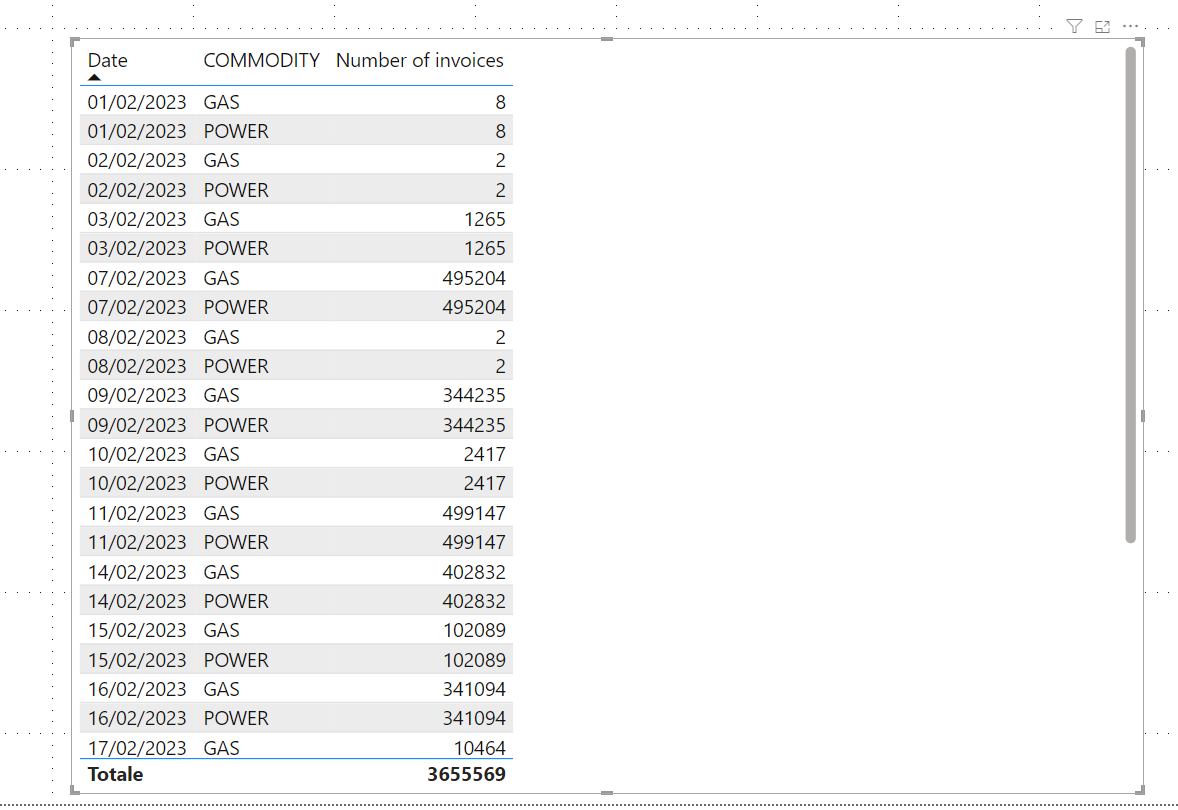Sort by Number of invoices header
Screen dimensions: 1178x810
click(420, 60)
